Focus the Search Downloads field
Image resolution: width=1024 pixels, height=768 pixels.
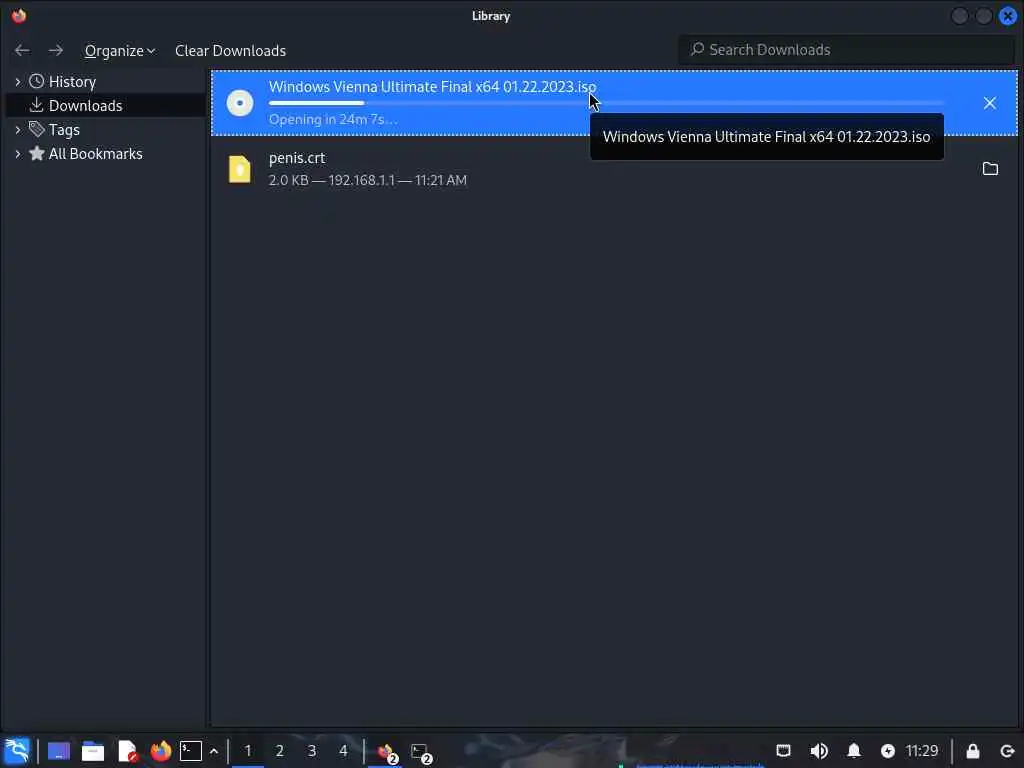846,50
